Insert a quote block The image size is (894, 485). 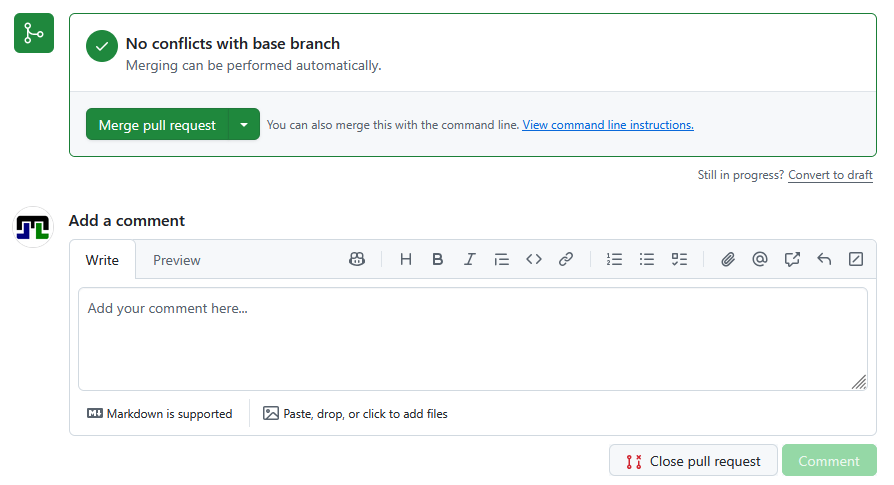(501, 259)
